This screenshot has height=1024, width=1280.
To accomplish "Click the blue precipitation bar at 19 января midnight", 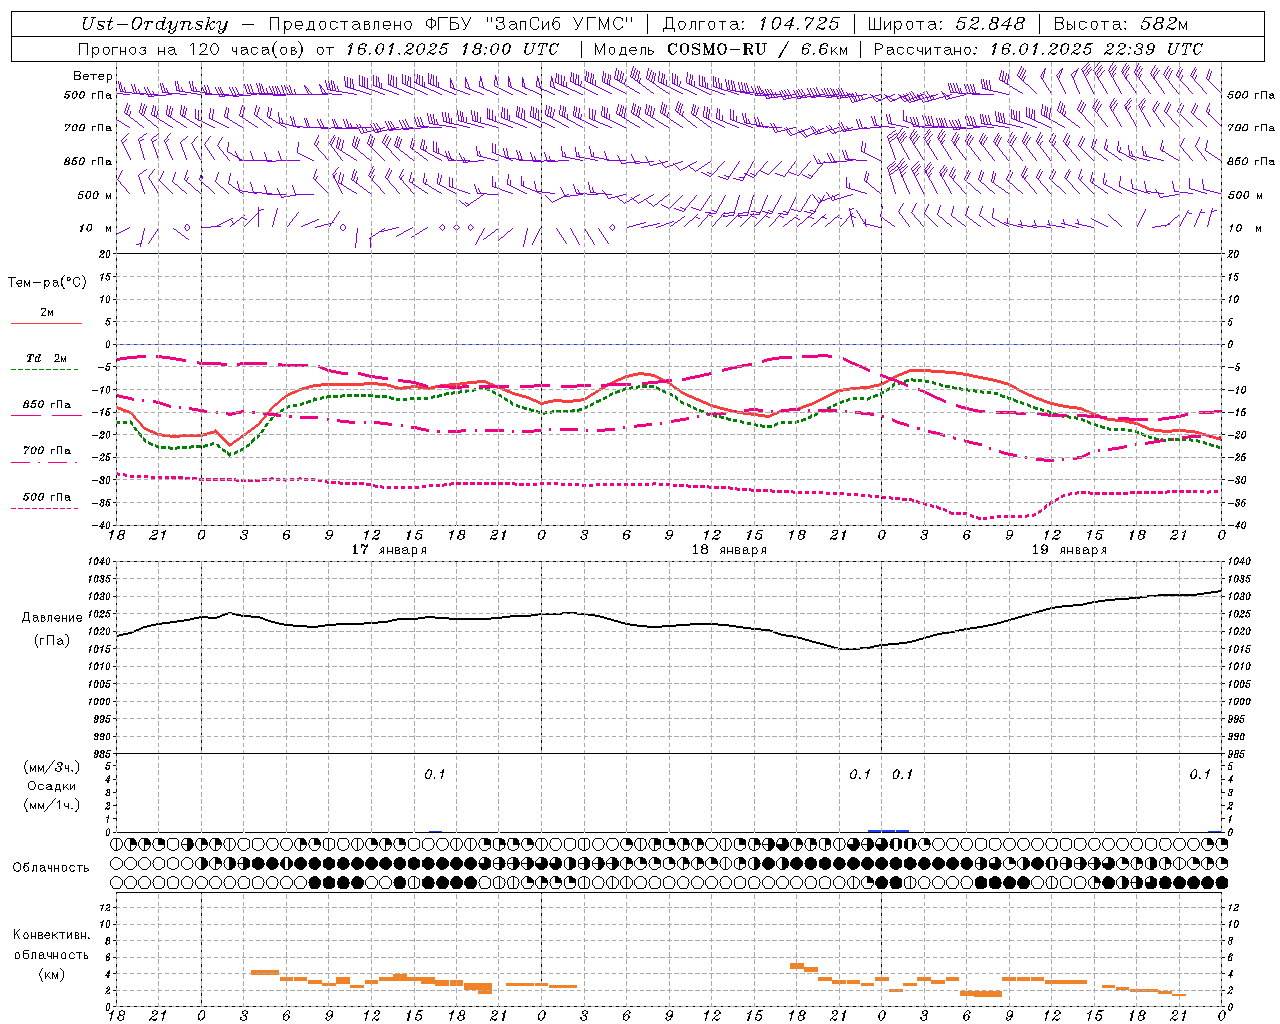I will coord(888,830).
